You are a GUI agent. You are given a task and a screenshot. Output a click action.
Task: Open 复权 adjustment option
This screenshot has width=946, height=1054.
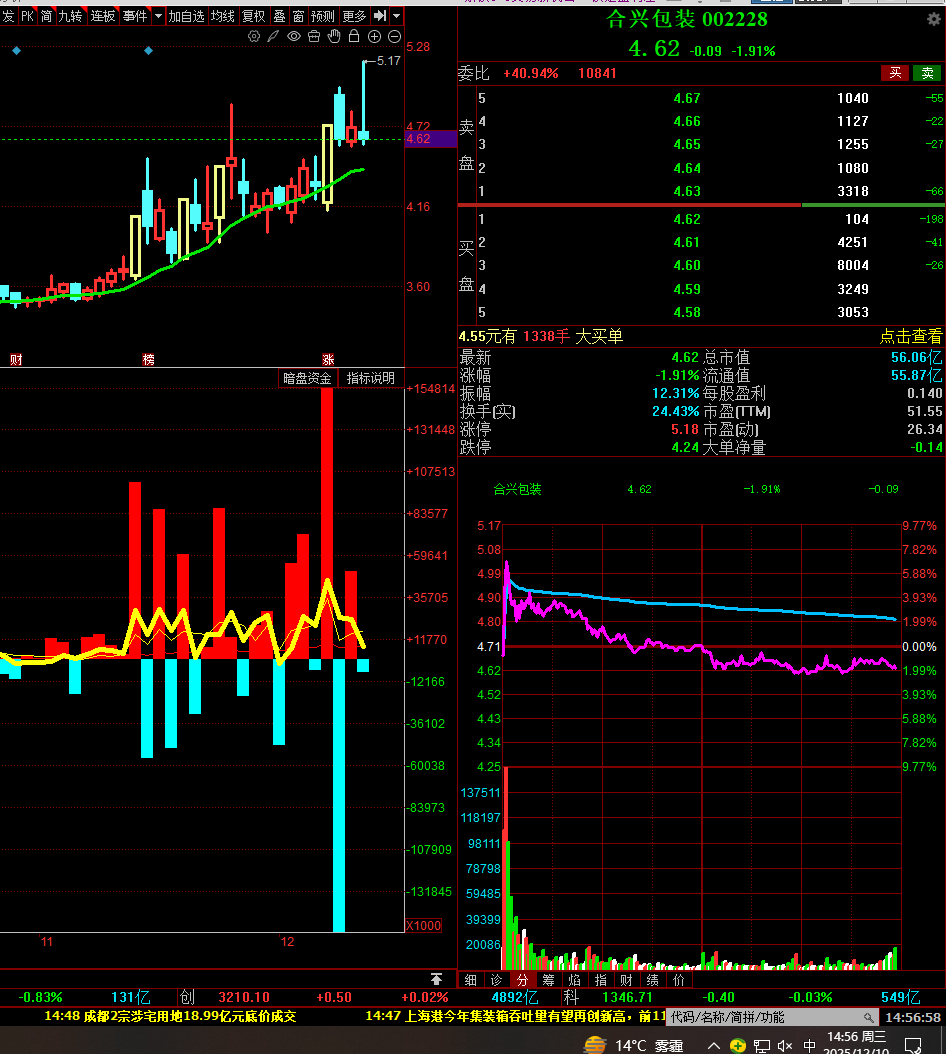254,15
